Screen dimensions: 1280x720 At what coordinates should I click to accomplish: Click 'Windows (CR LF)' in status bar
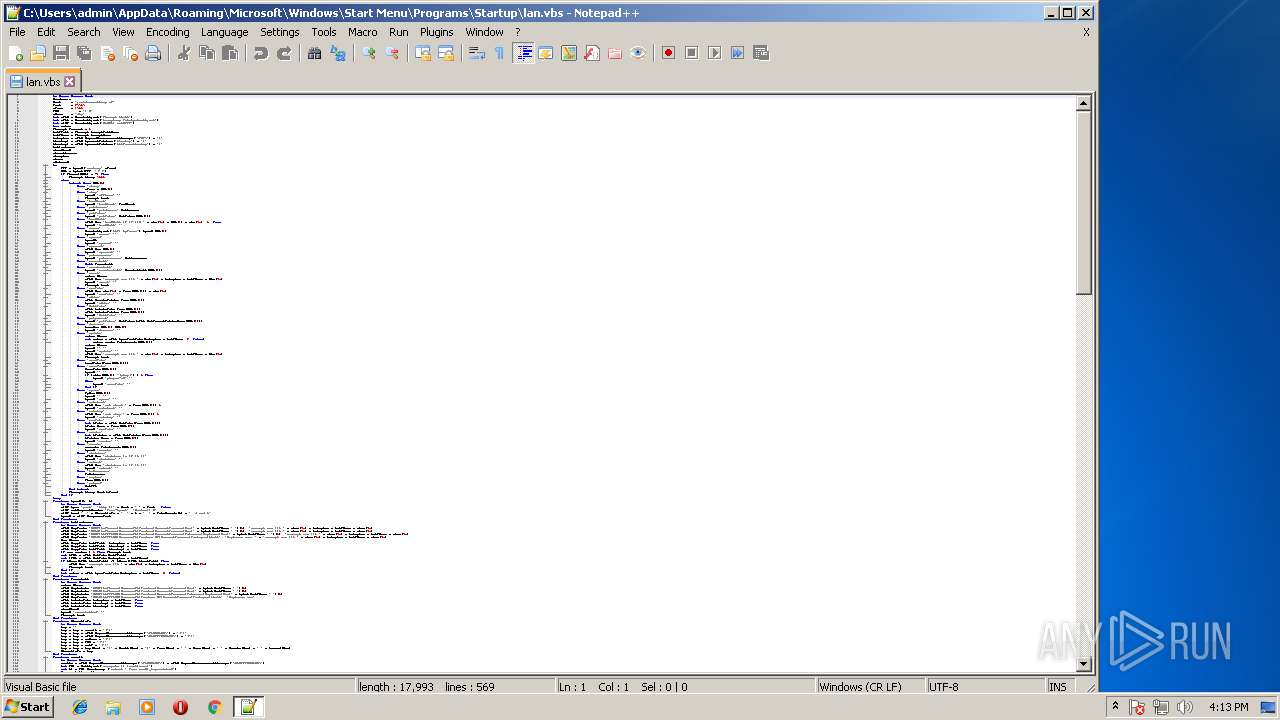860,687
